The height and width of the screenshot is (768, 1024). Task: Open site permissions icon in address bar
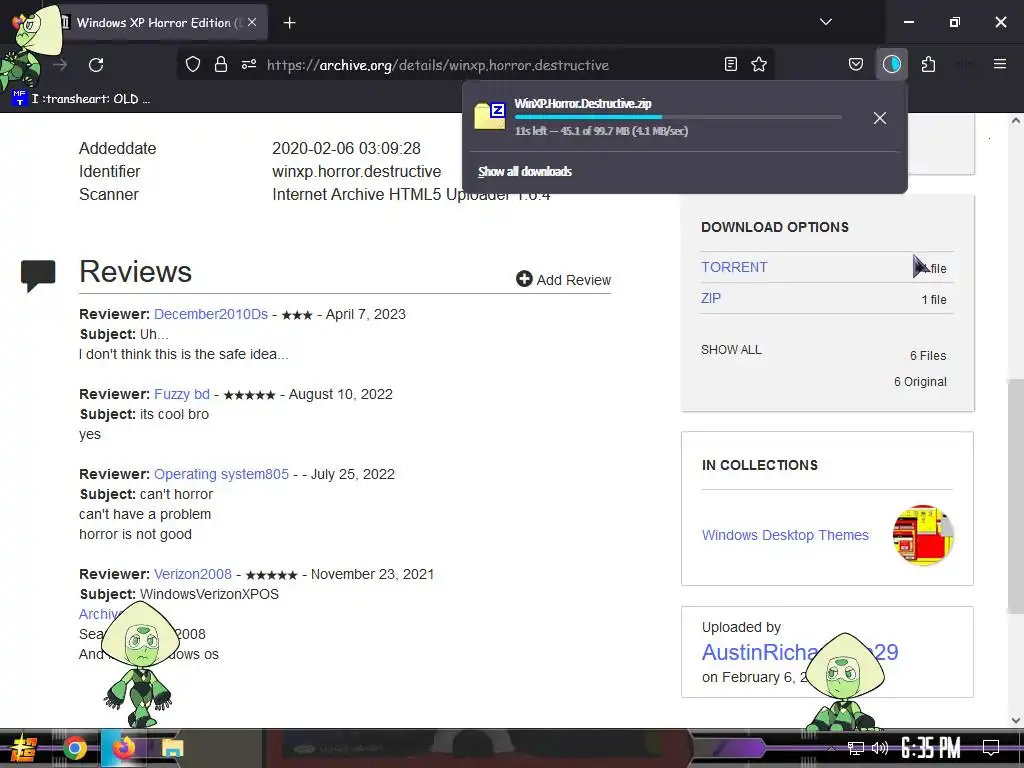point(249,64)
